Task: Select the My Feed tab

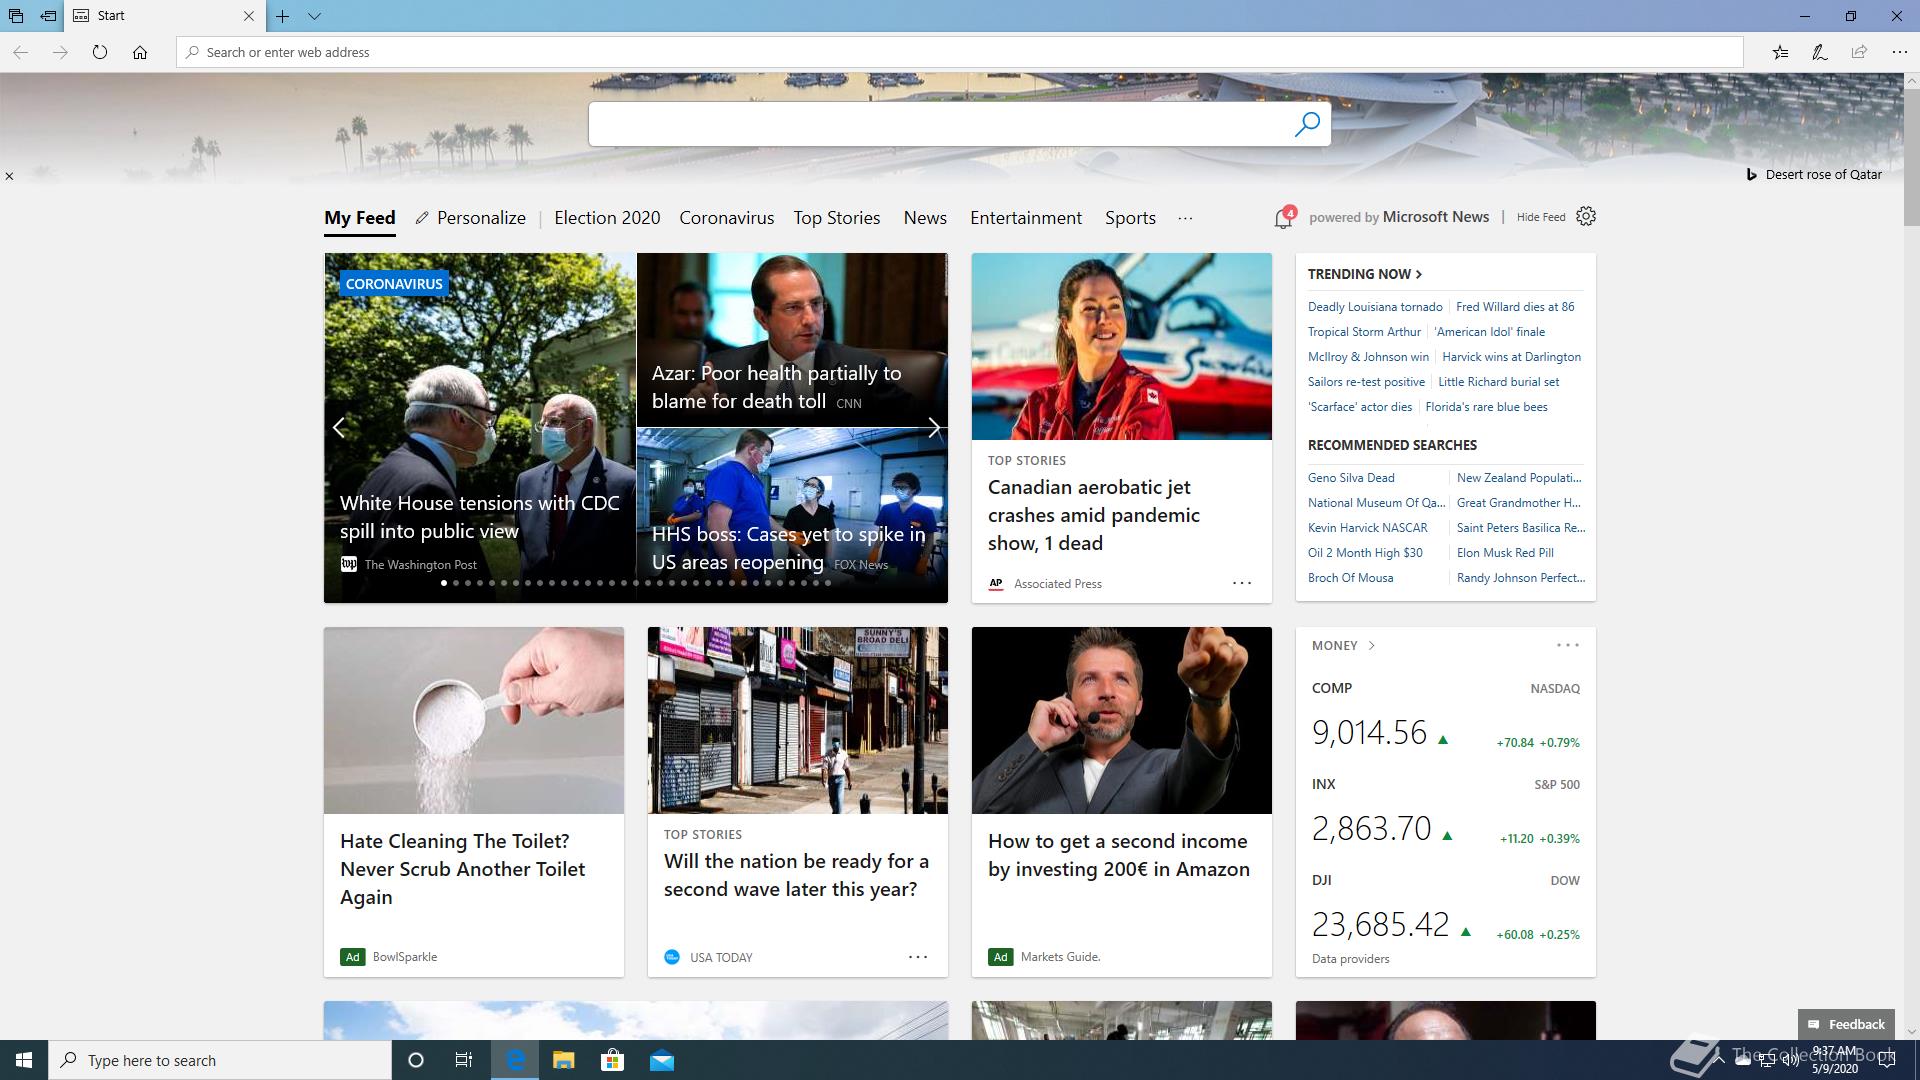Action: 360,218
